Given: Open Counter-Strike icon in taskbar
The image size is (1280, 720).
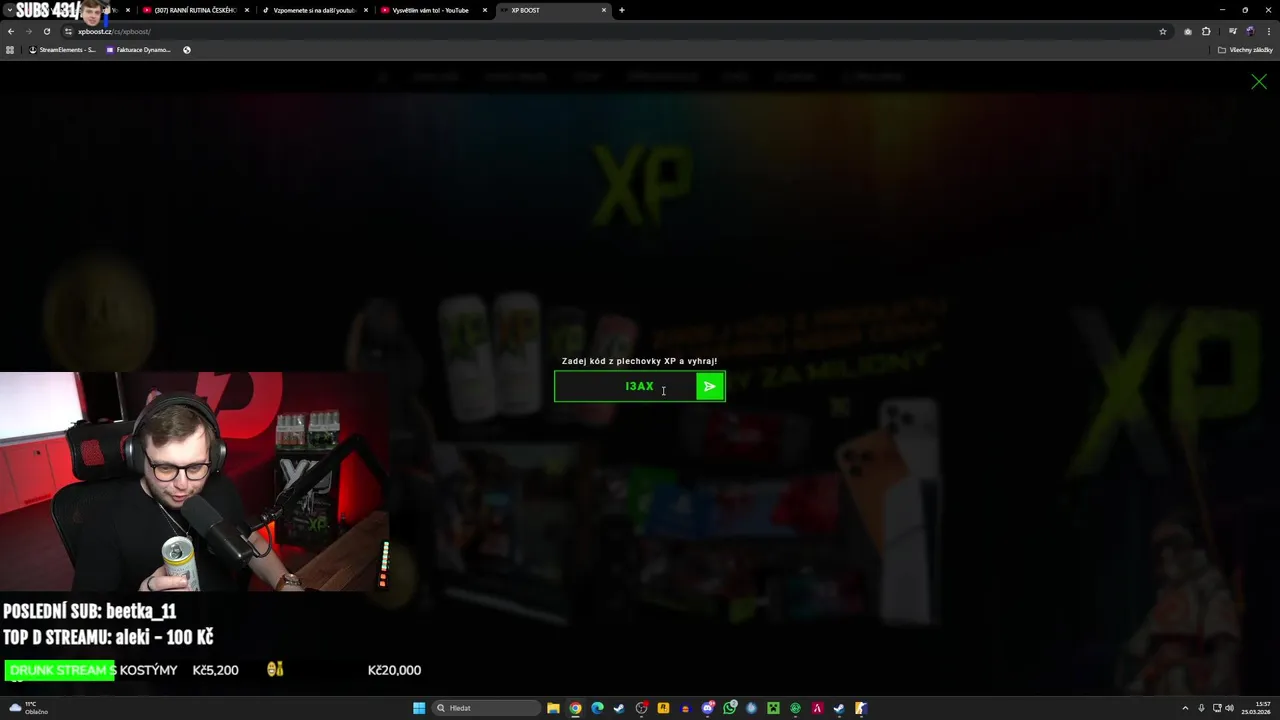Looking at the screenshot, I should click(861, 708).
